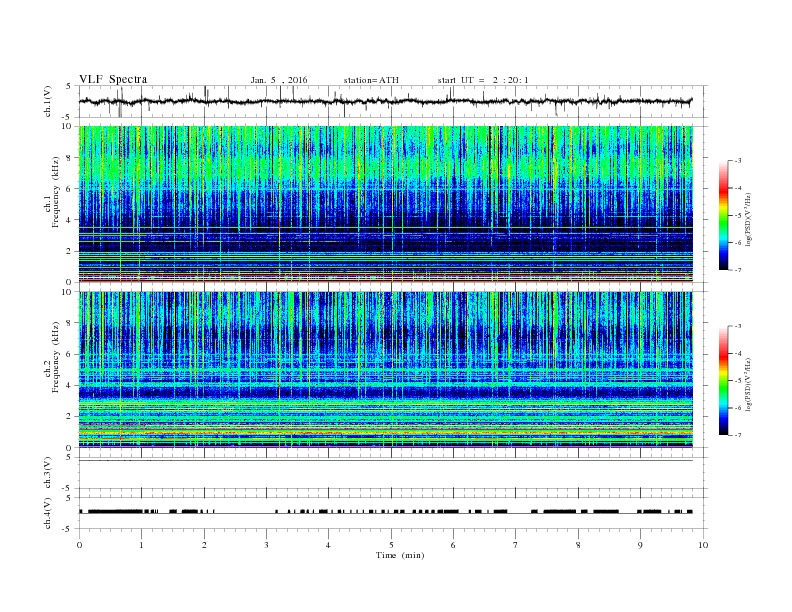Click the "ch.3(V)" axis label

tap(48, 472)
